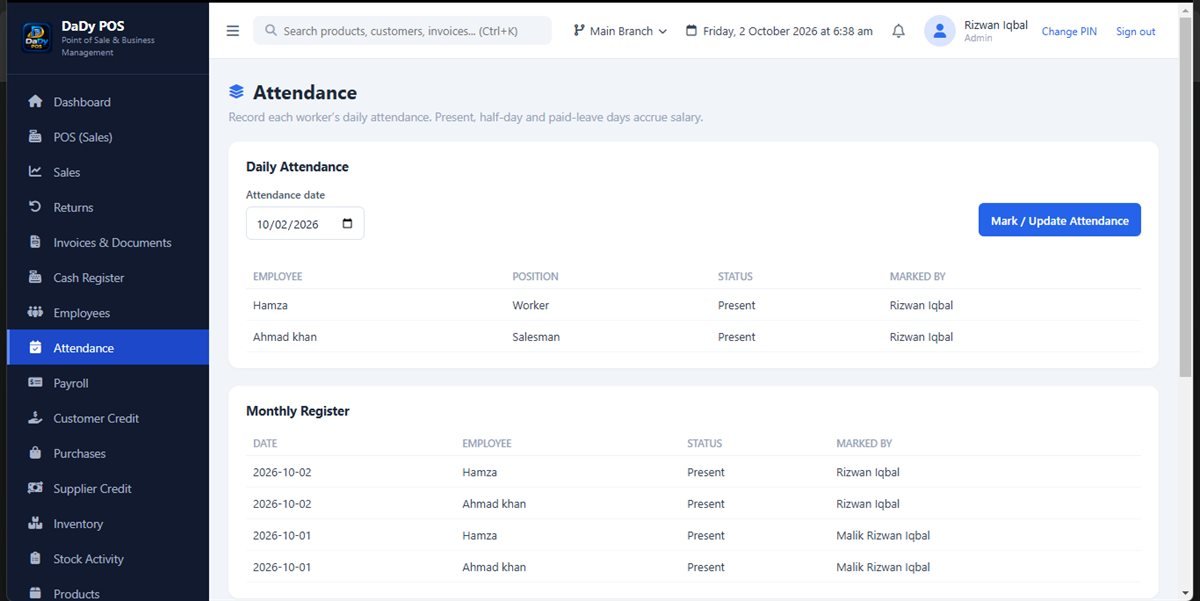
Task: Click the search magnifier icon
Action: (271, 31)
